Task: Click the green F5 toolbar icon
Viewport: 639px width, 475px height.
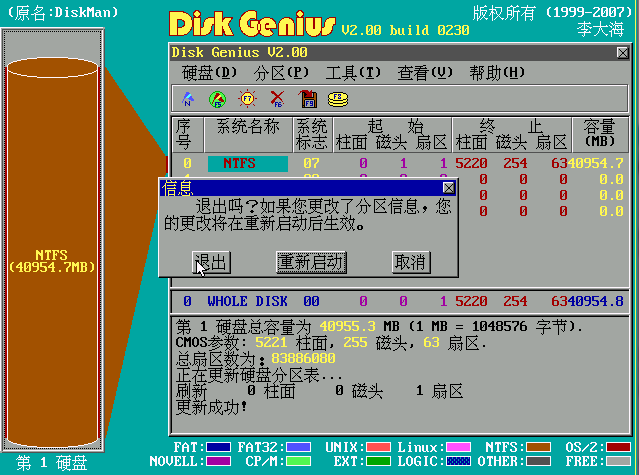Action: [218, 99]
